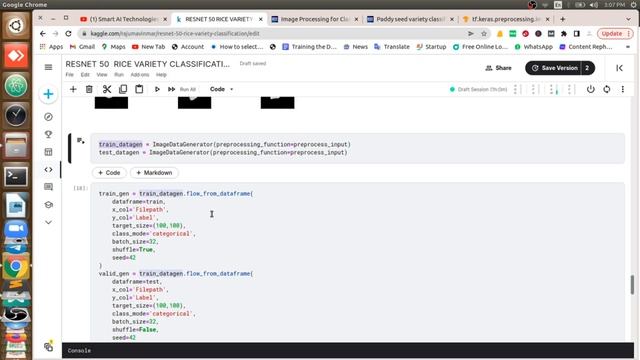The height and width of the screenshot is (360, 640).
Task: Open the File menu
Action: pyautogui.click(x=70, y=75)
